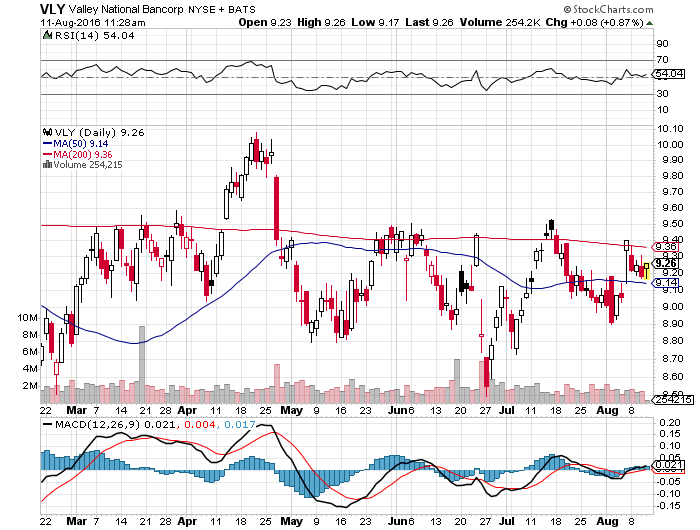Click the red MA(200) legend marker
The height and width of the screenshot is (530, 700).
[x=44, y=153]
